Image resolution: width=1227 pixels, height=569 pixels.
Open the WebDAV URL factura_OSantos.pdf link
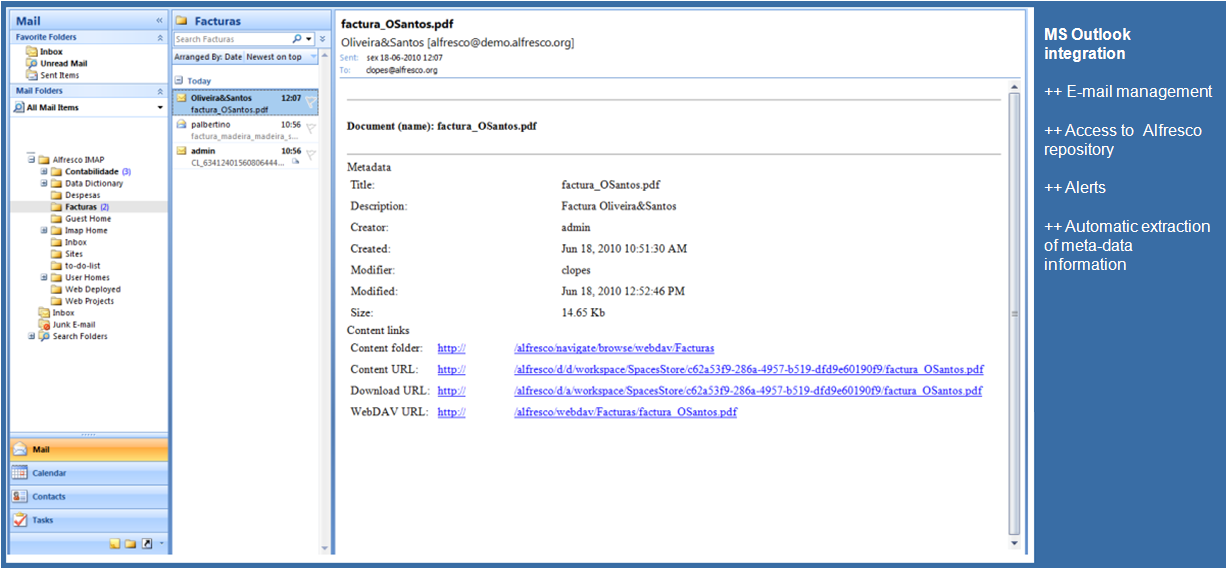(x=625, y=412)
